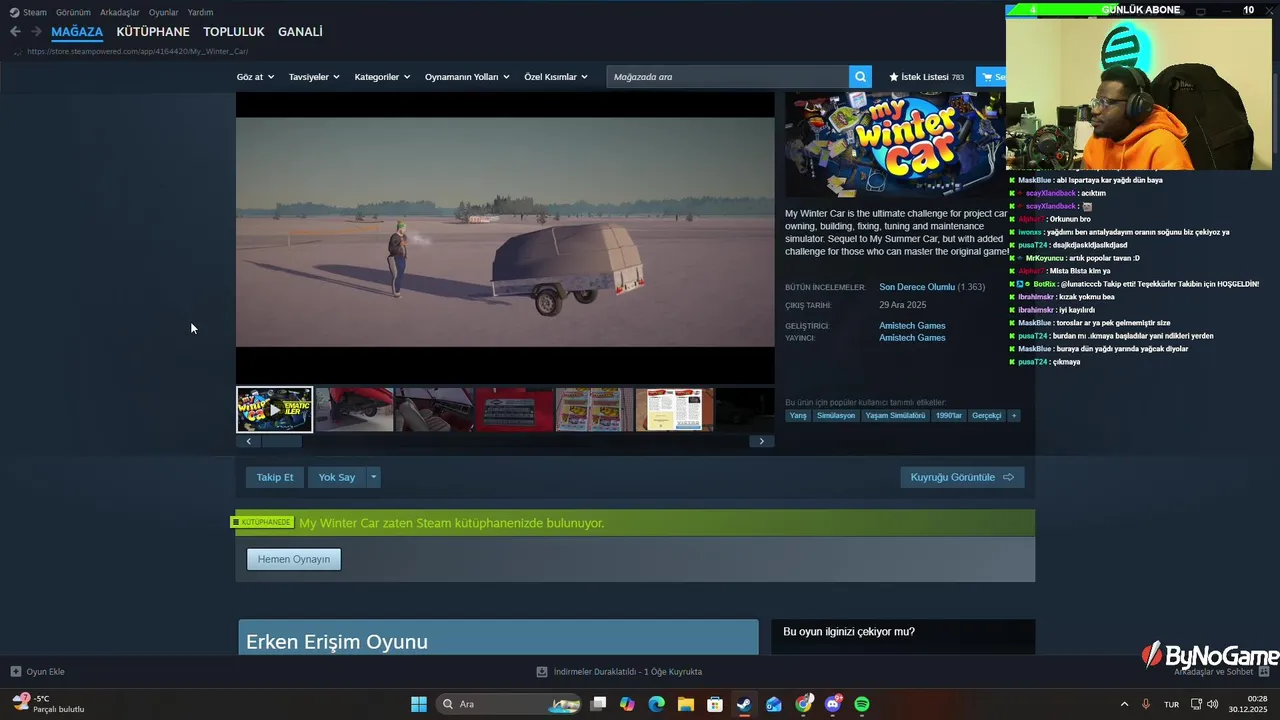Open the Görünüm menu
This screenshot has width=1280, height=720.
73,12
